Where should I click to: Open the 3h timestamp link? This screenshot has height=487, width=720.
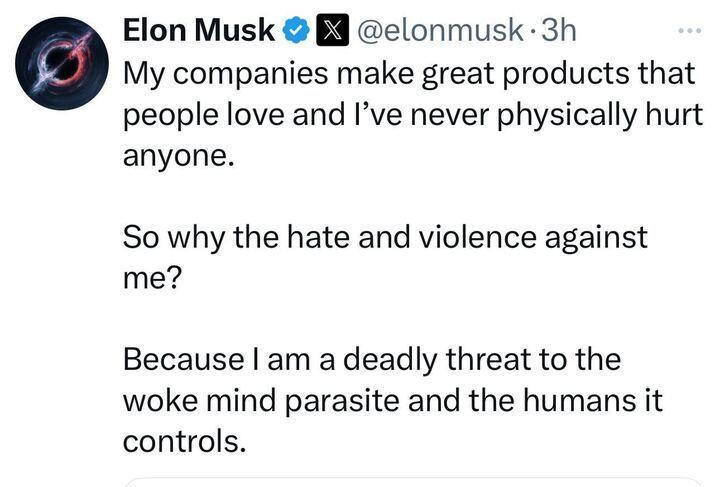pos(558,31)
